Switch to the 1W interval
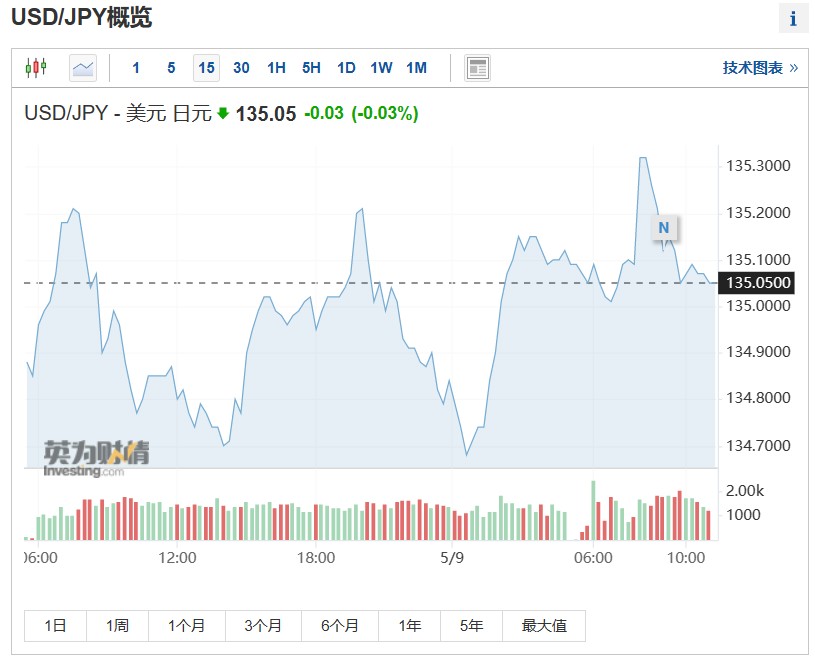 (381, 68)
